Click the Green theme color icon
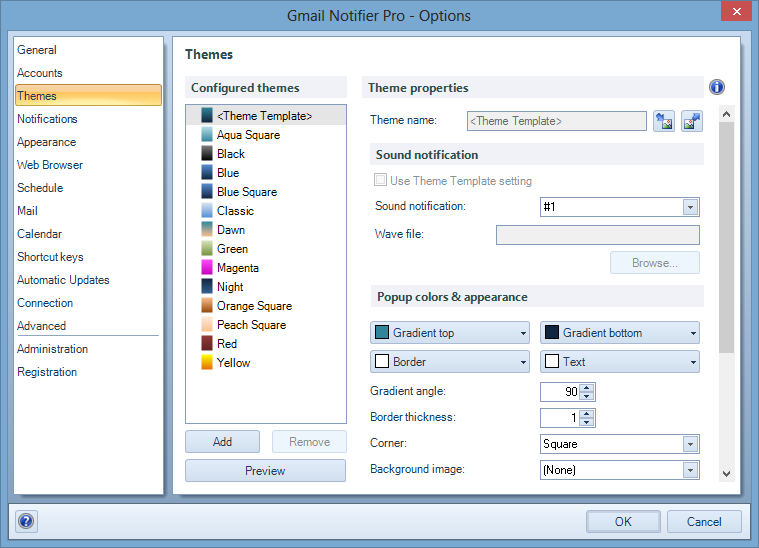759x548 pixels. click(x=207, y=248)
